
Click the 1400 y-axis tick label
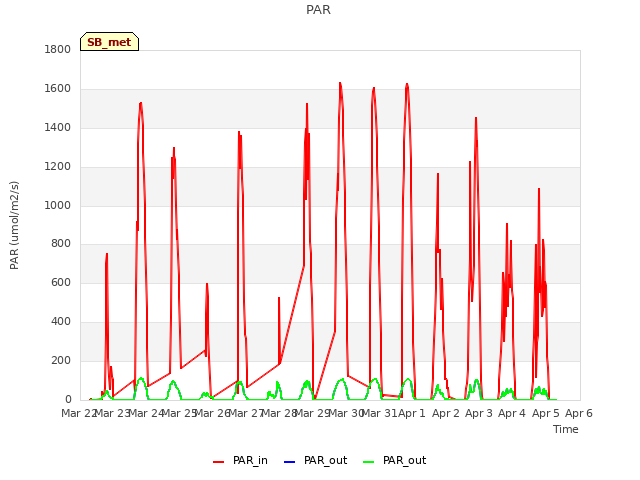[58, 128]
